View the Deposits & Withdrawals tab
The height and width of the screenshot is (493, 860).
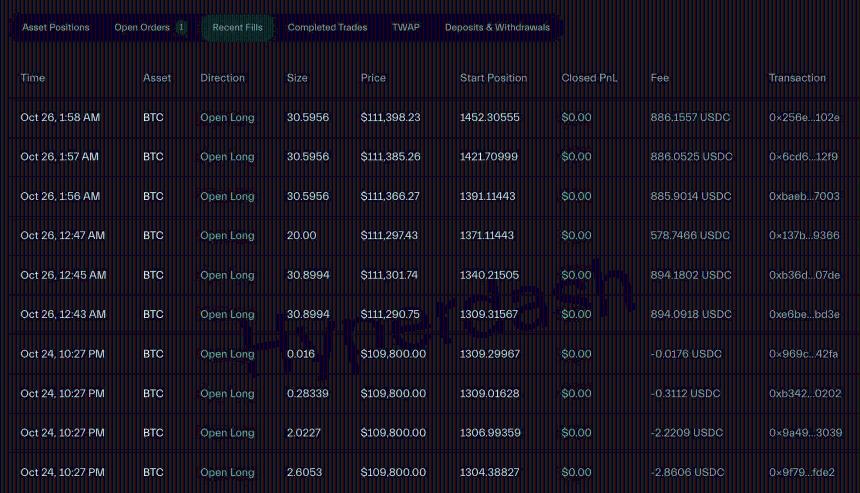click(x=497, y=28)
